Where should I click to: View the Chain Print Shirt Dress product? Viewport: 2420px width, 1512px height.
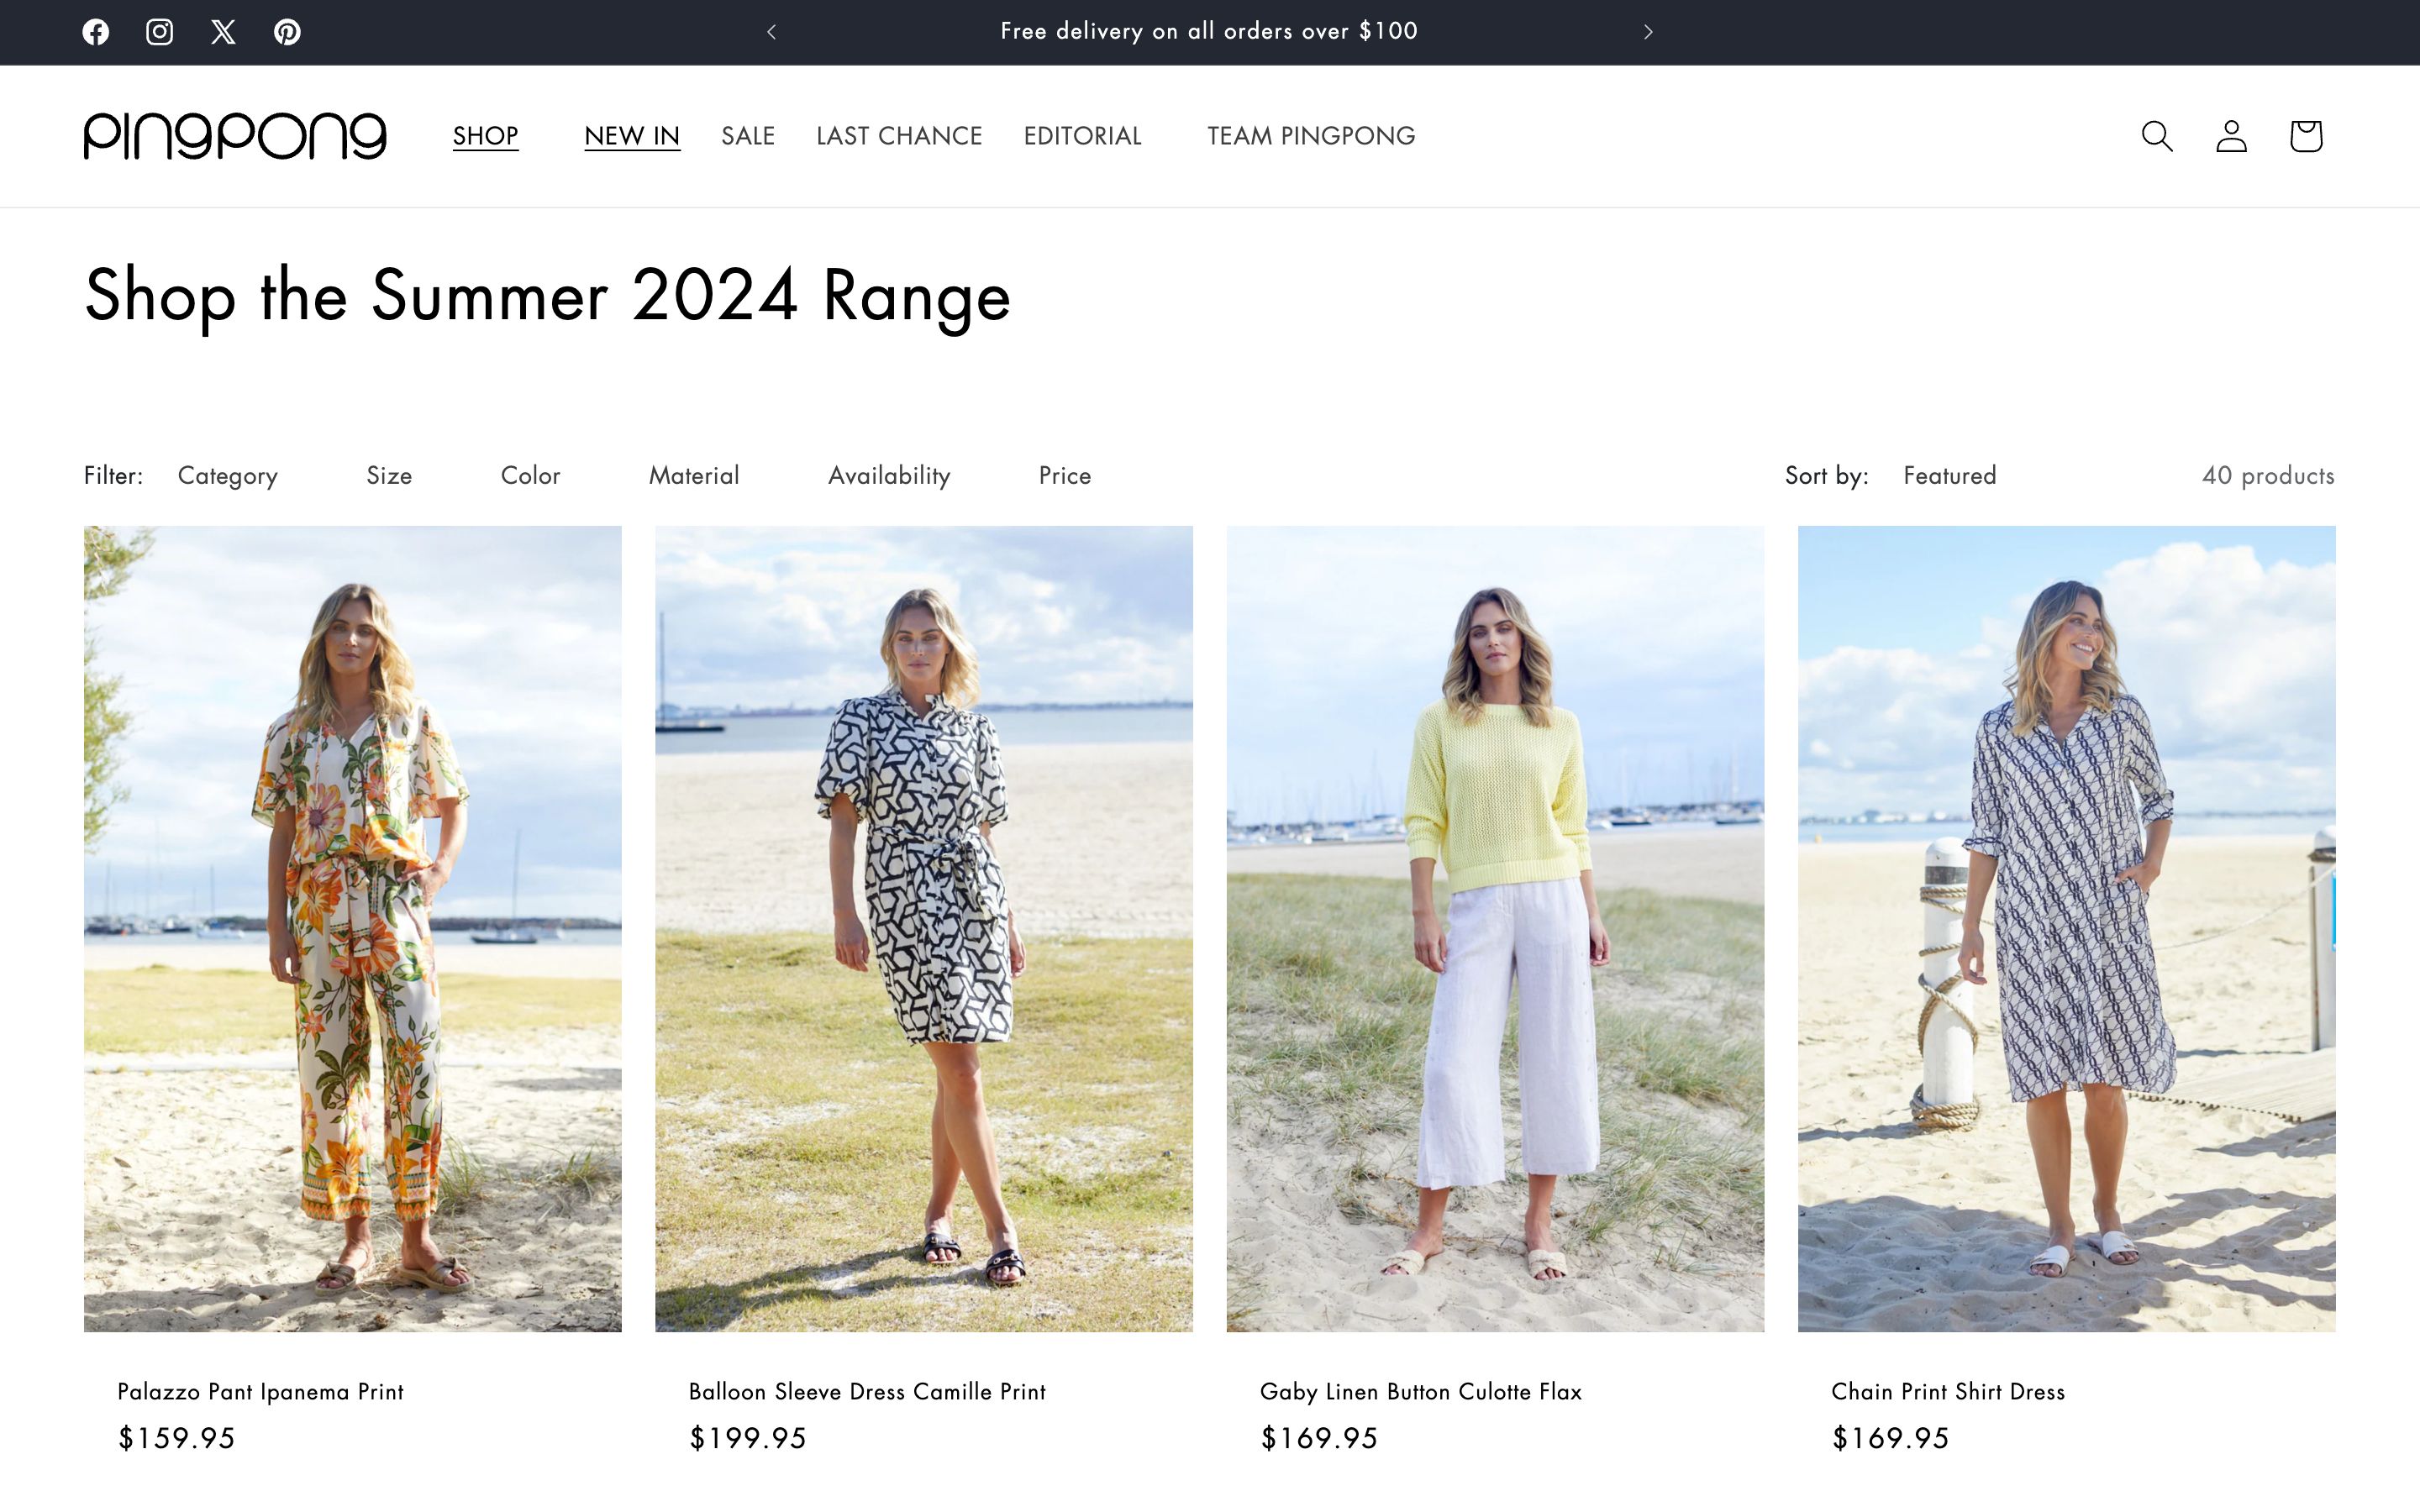click(1946, 1391)
